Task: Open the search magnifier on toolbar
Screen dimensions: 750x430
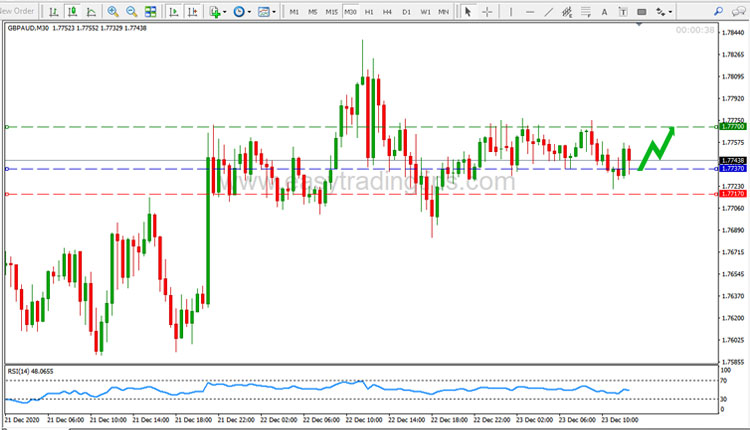Action: 718,11
